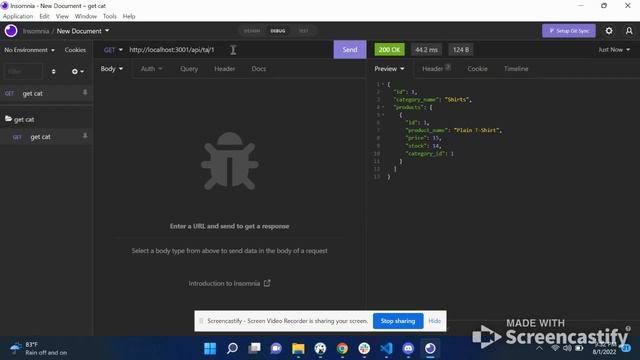Click the Wi-Fi tray icon
The height and width of the screenshot is (360, 640).
555,348
